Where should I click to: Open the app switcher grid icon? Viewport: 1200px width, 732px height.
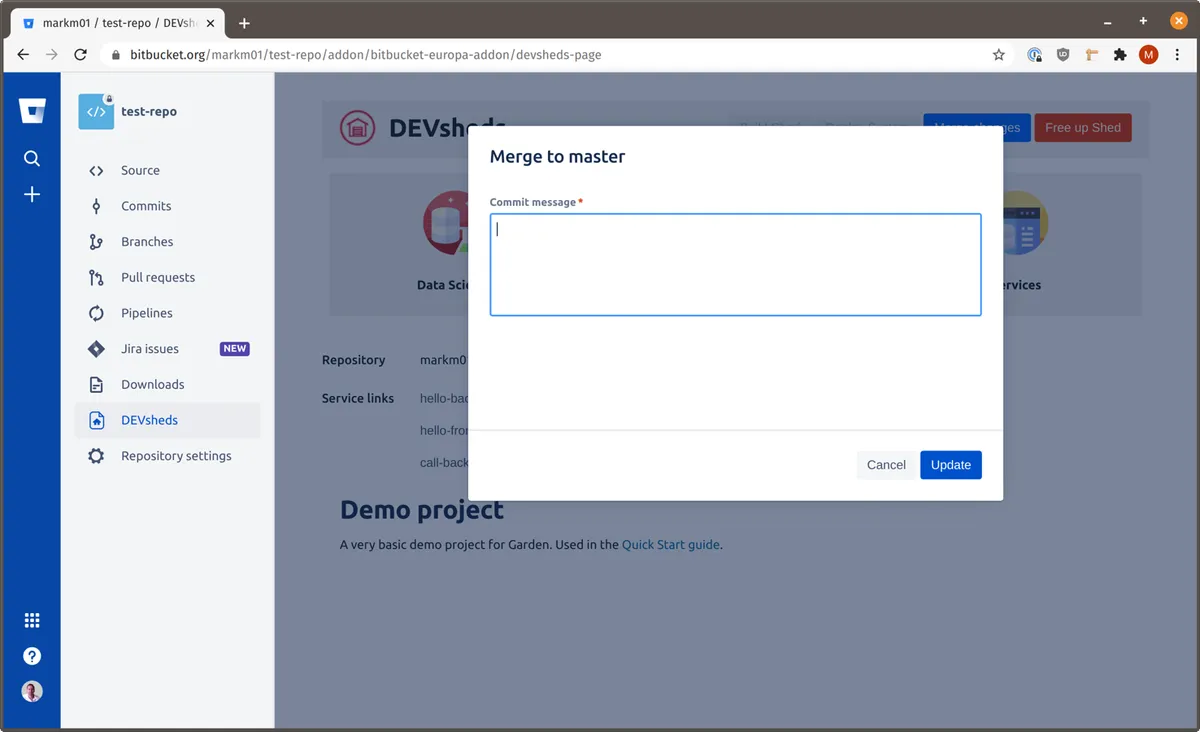32,620
